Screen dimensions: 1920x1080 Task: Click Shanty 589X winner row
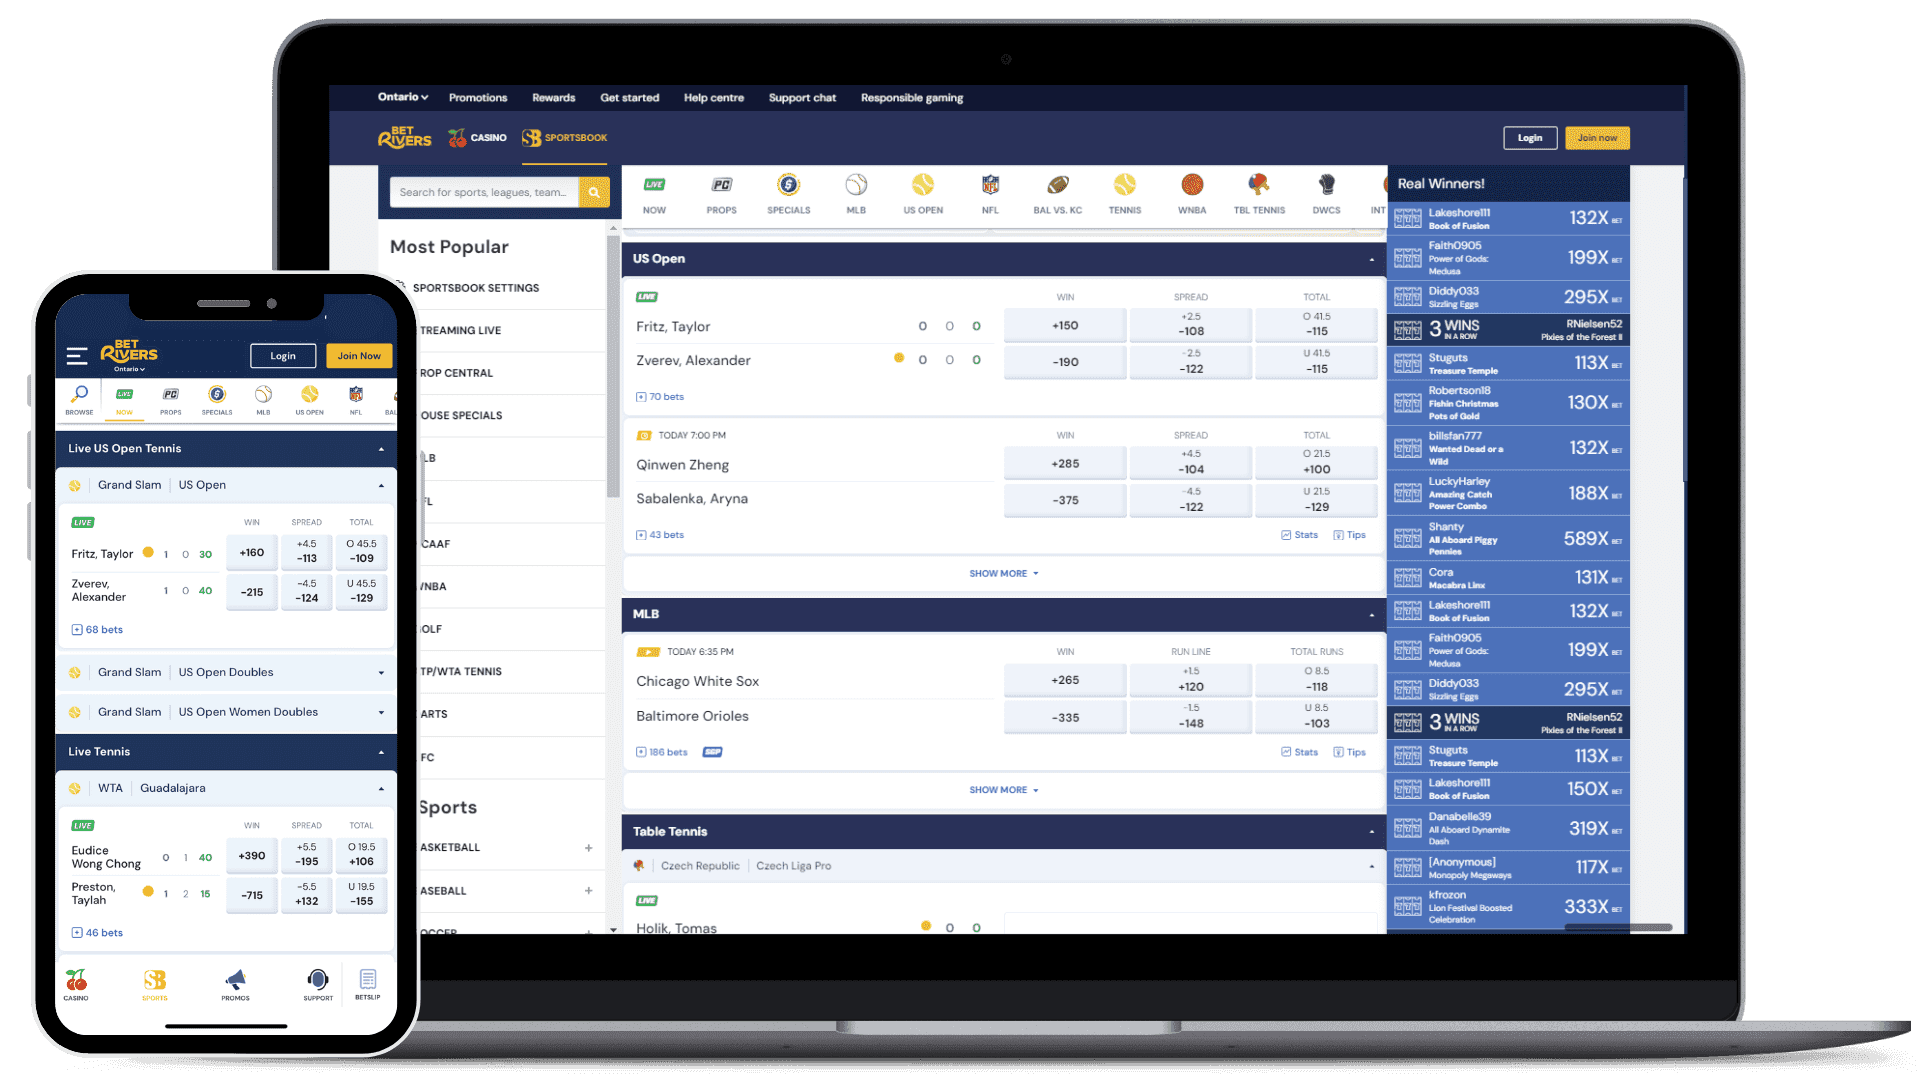pos(1508,539)
